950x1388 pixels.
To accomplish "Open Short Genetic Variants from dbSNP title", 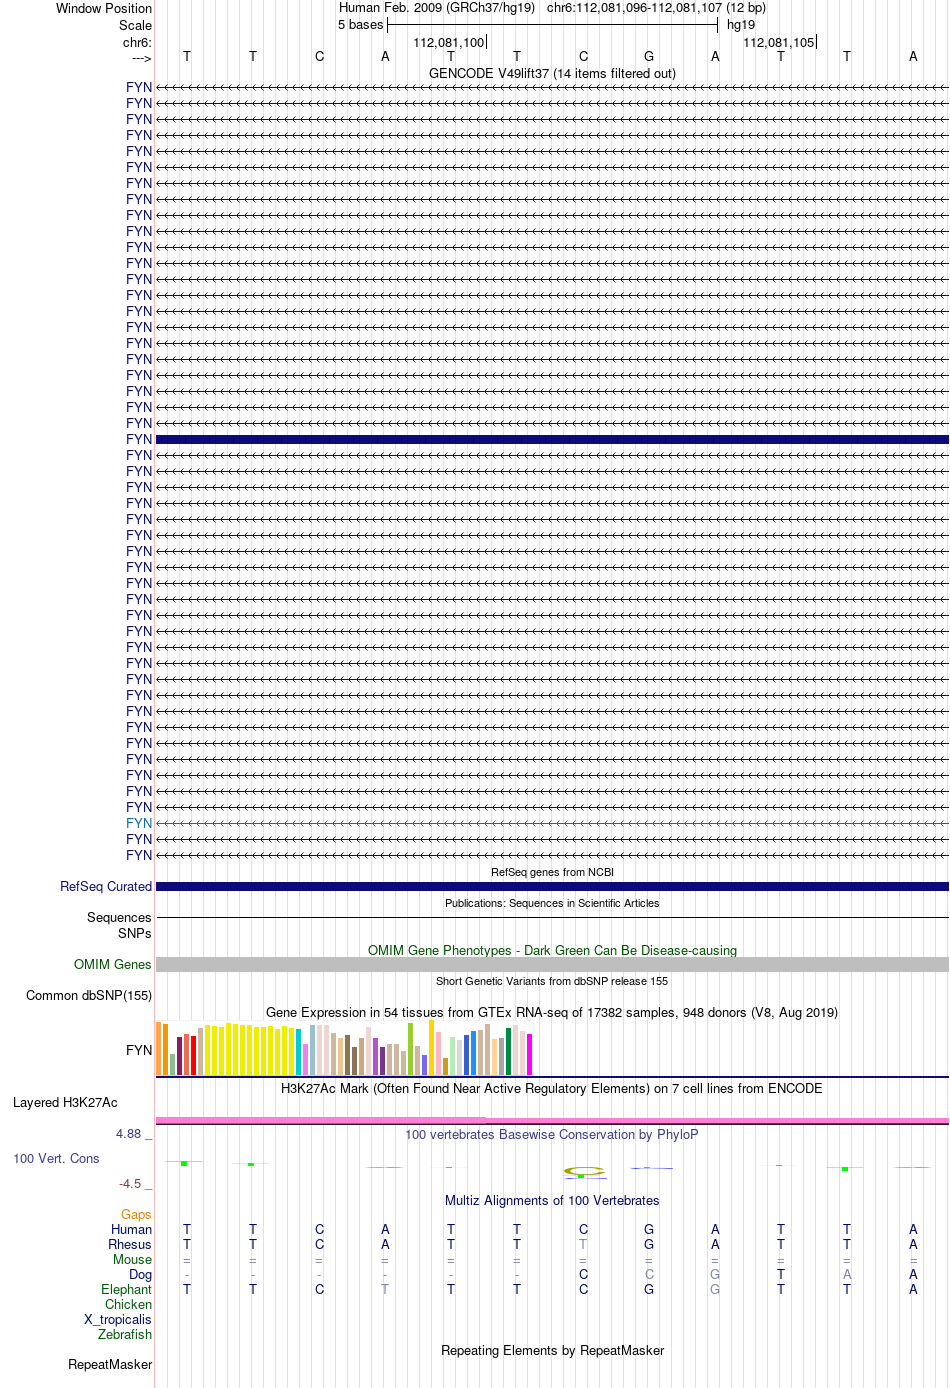I will 552,981.
